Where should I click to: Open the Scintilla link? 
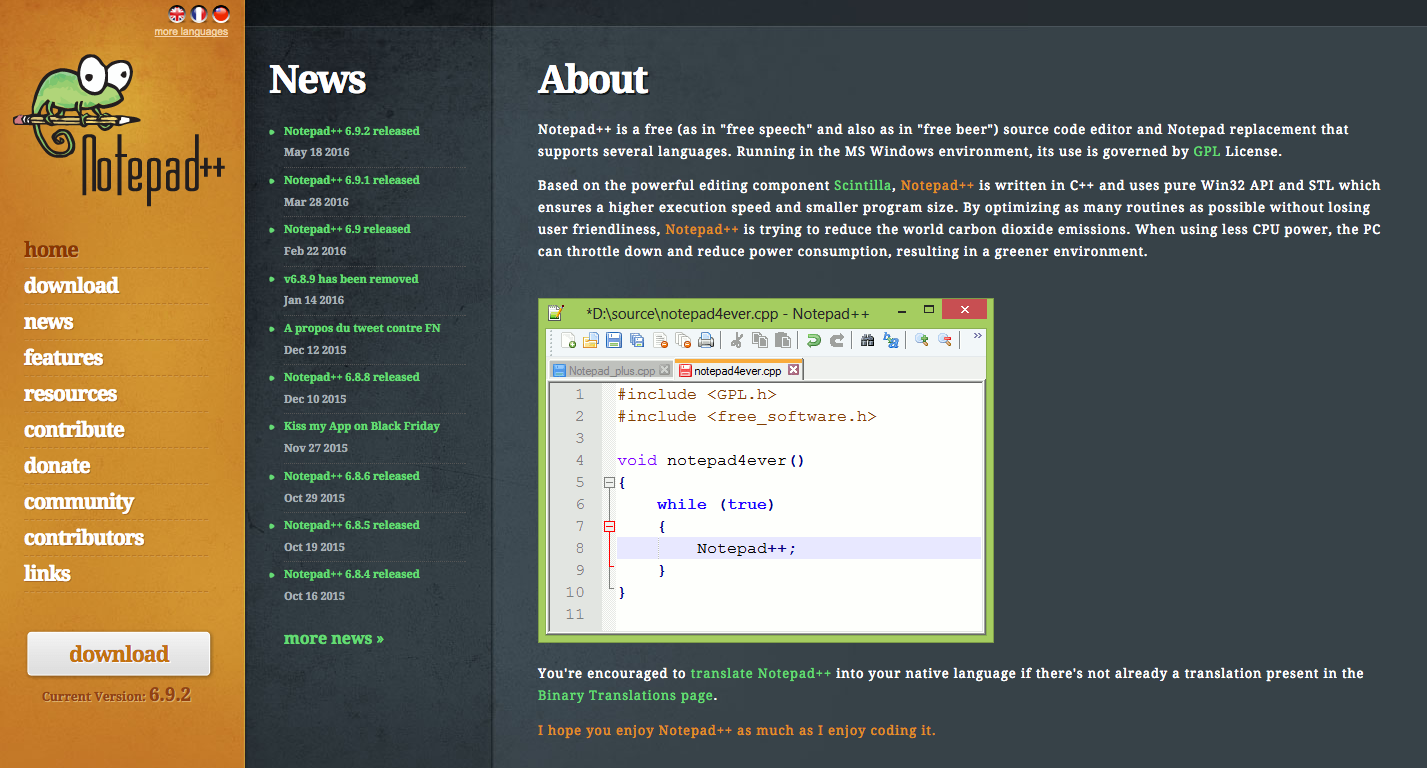(x=863, y=185)
